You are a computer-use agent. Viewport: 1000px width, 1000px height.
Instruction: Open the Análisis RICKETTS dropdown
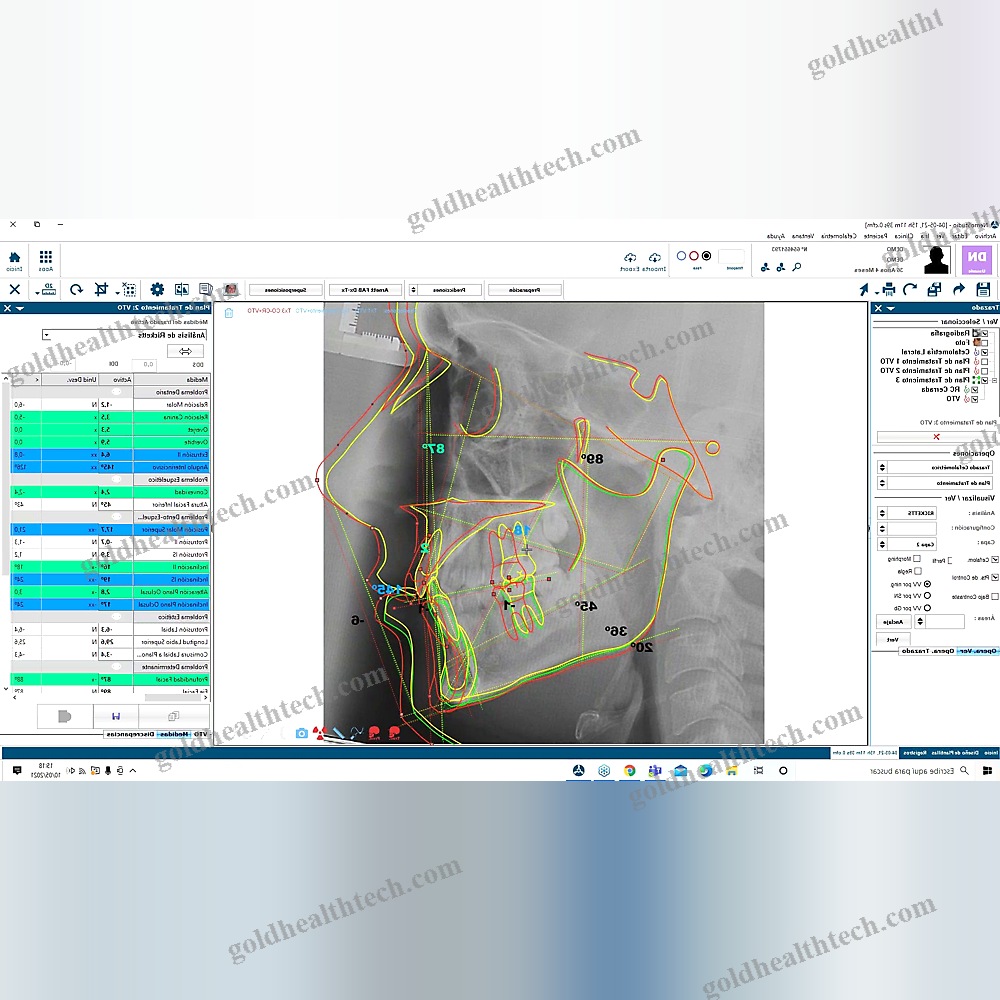(907, 513)
